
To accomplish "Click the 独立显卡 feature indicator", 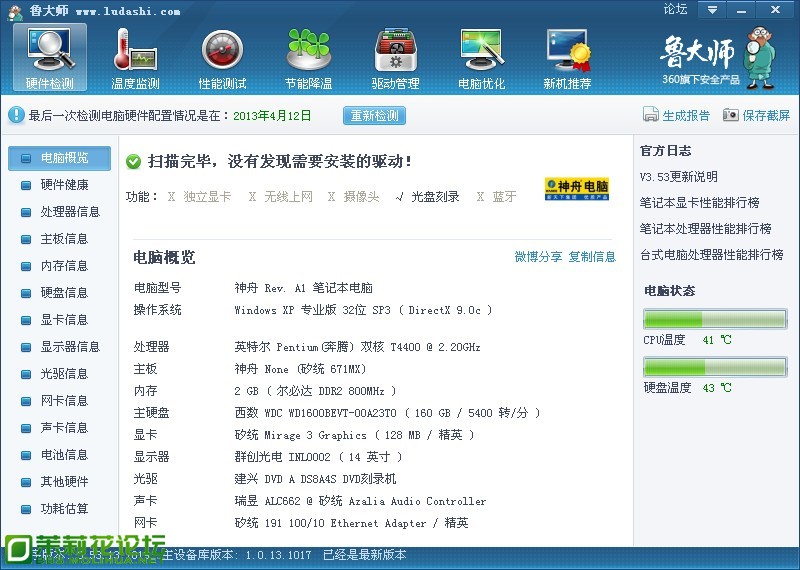I will tap(199, 197).
